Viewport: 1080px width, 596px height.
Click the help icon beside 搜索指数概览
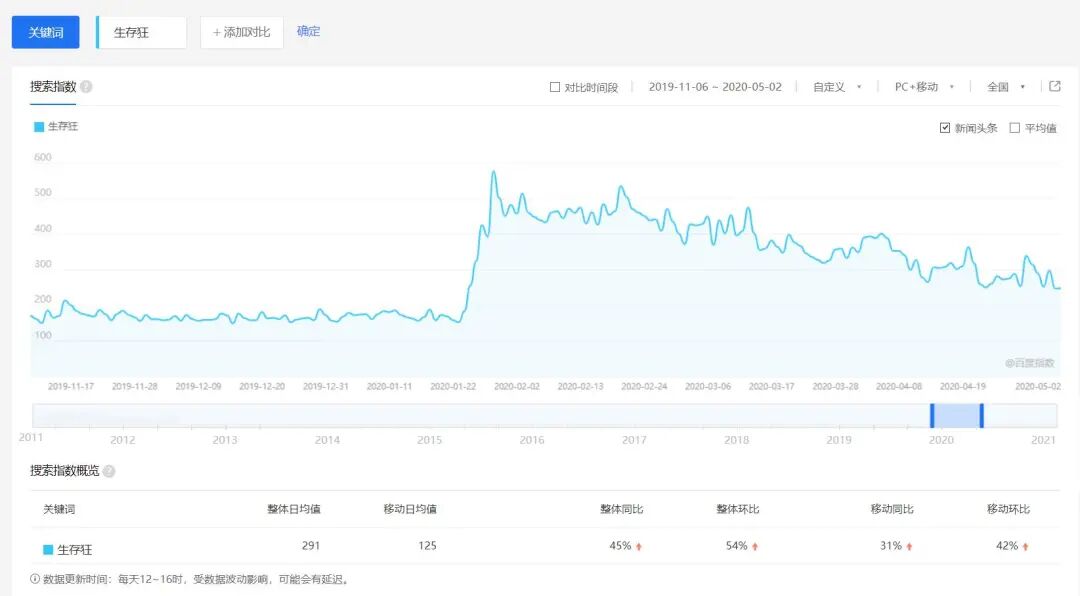pos(109,471)
